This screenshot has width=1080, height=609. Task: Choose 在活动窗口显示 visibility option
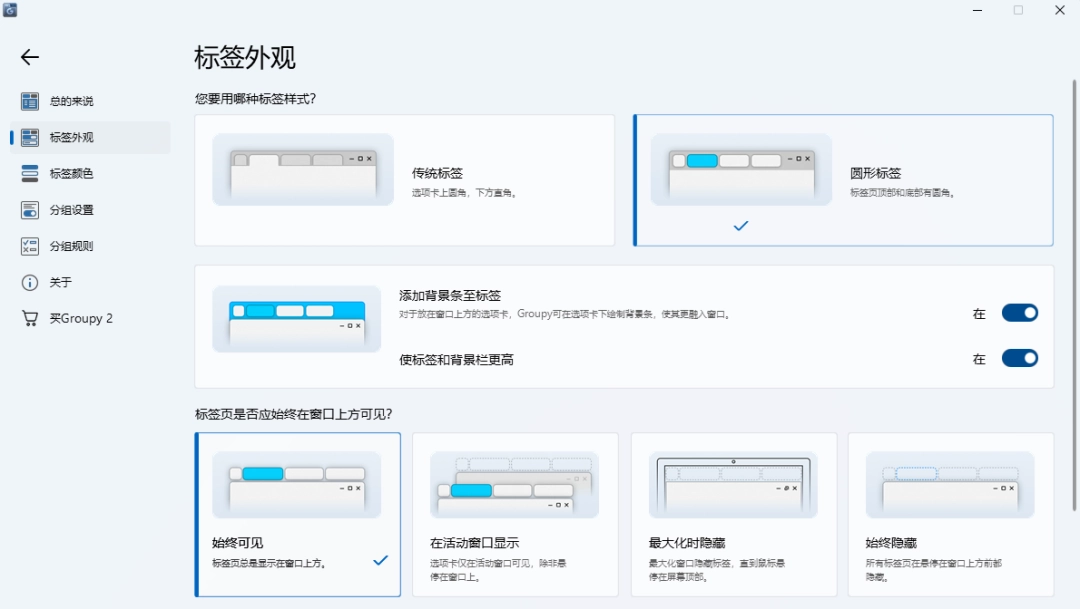(x=515, y=514)
